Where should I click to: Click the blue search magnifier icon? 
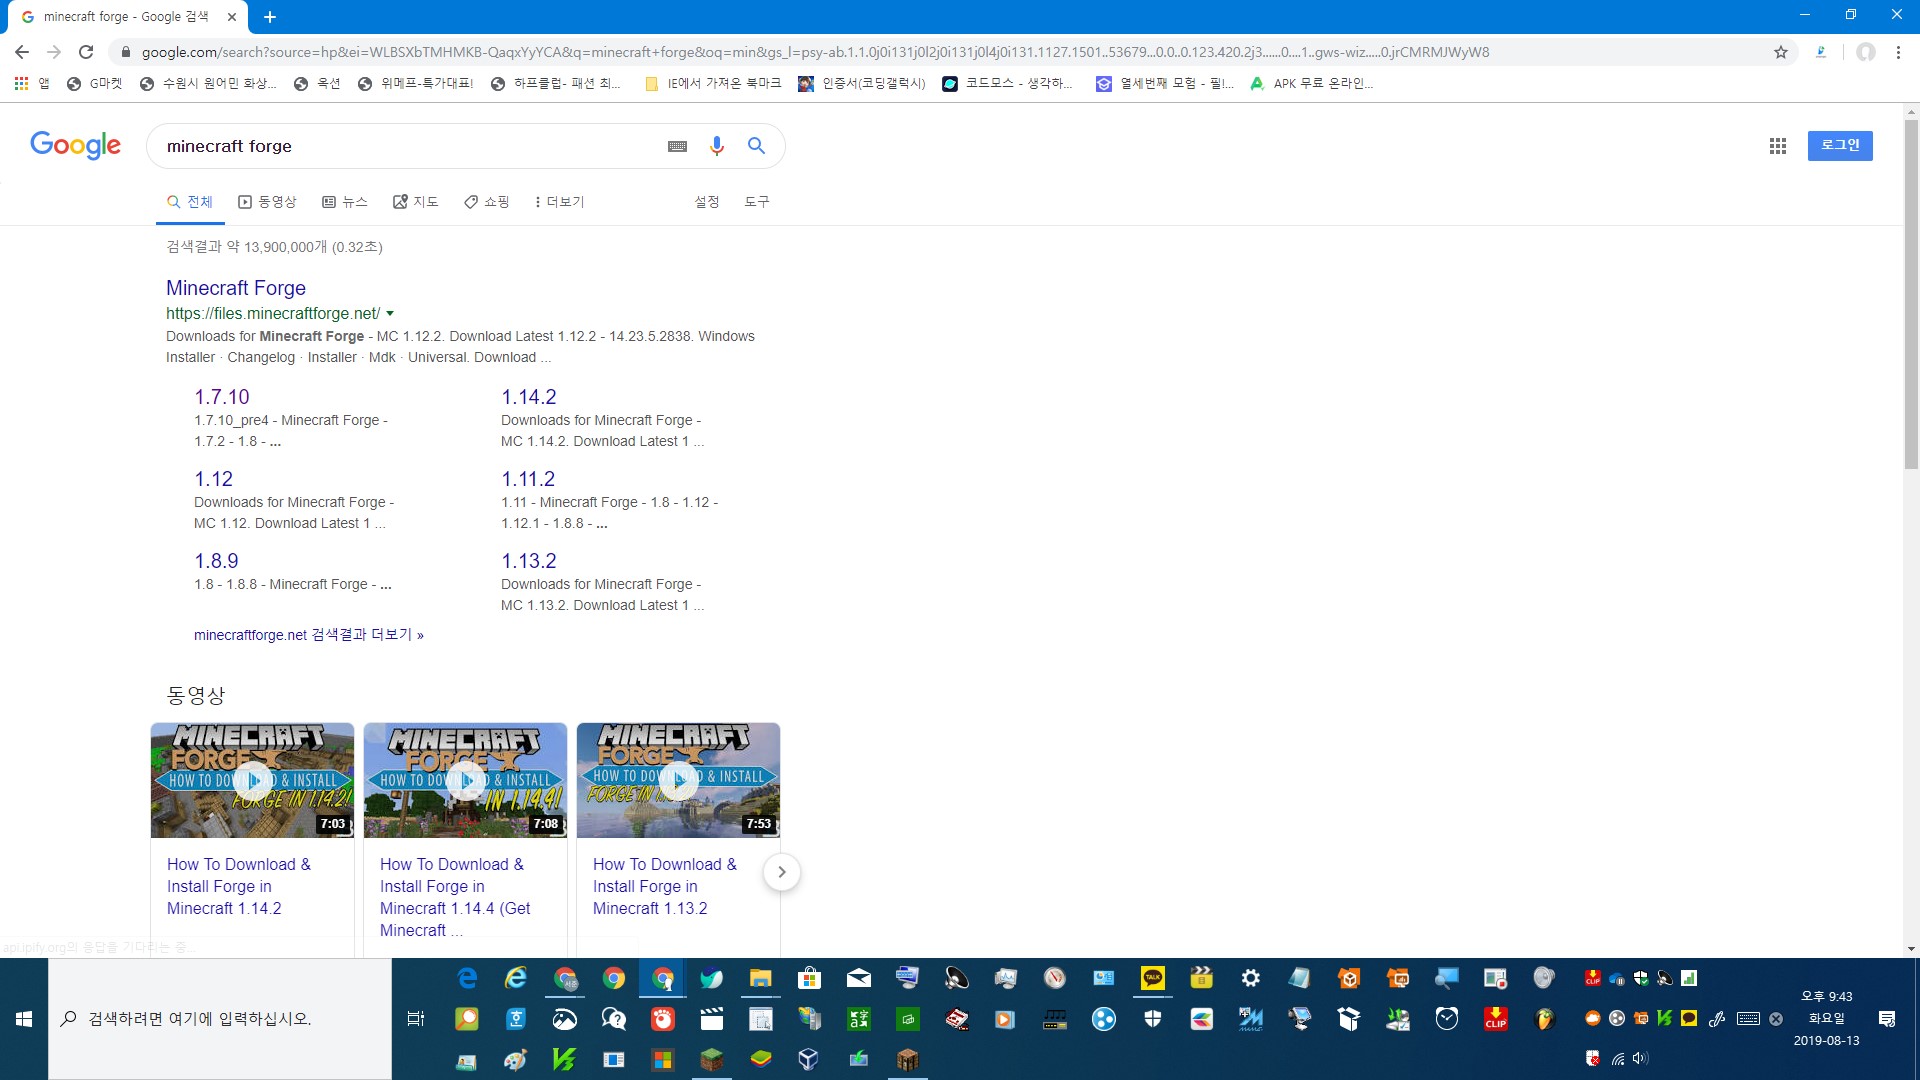click(757, 146)
